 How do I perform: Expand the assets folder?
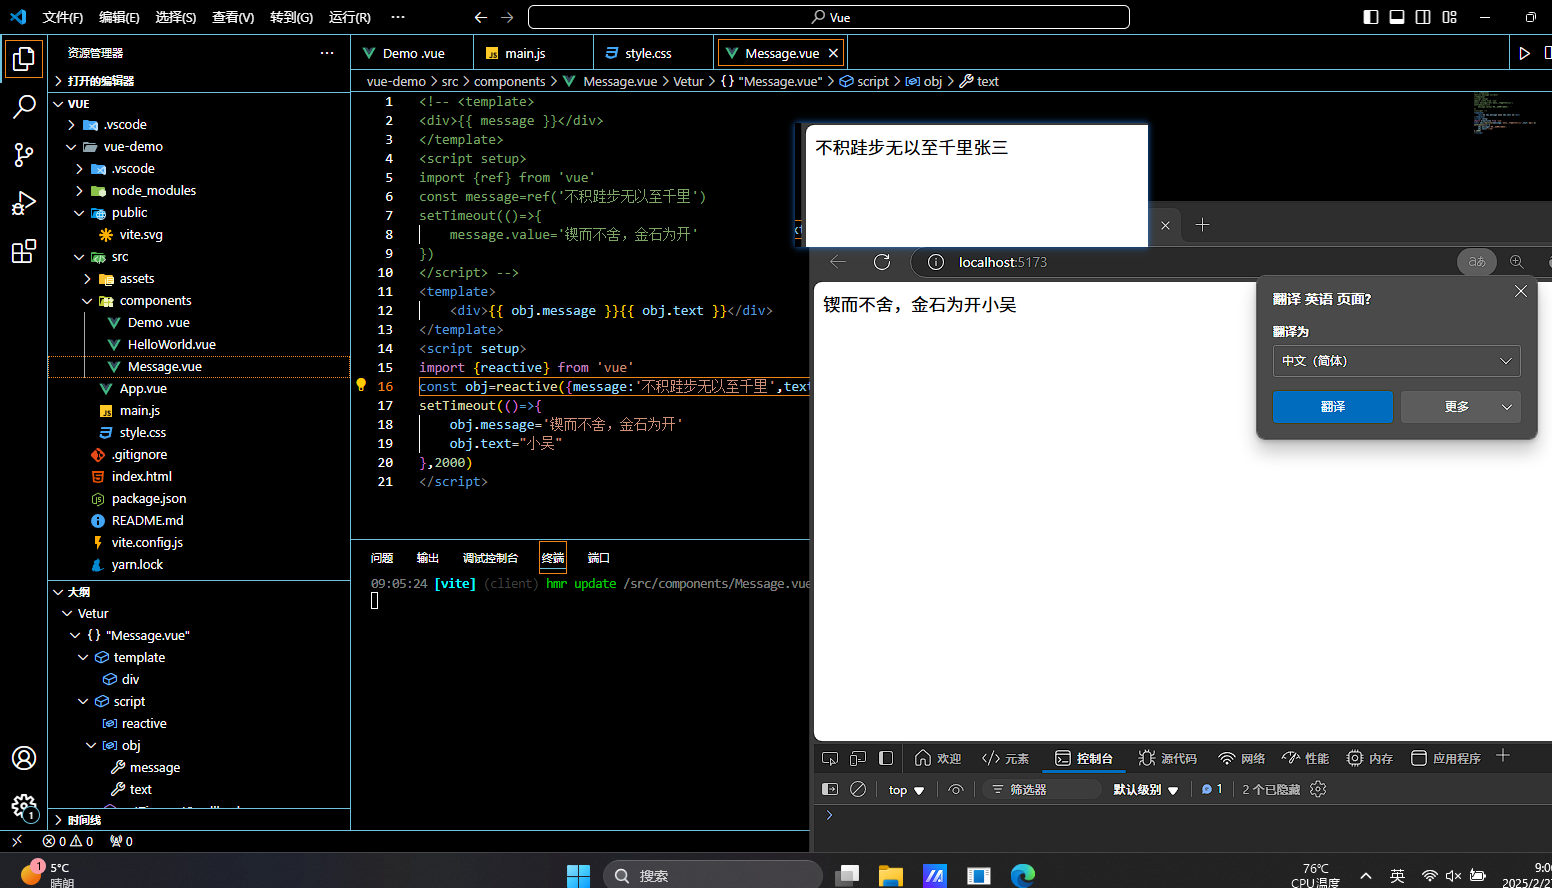(x=199, y=278)
